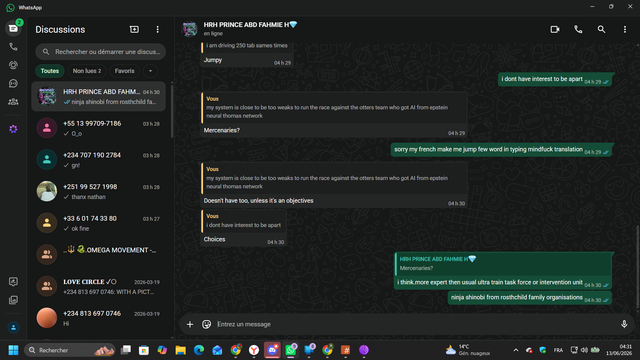640x360 pixels.
Task: Click the conversation scrollbar
Action: point(638,267)
